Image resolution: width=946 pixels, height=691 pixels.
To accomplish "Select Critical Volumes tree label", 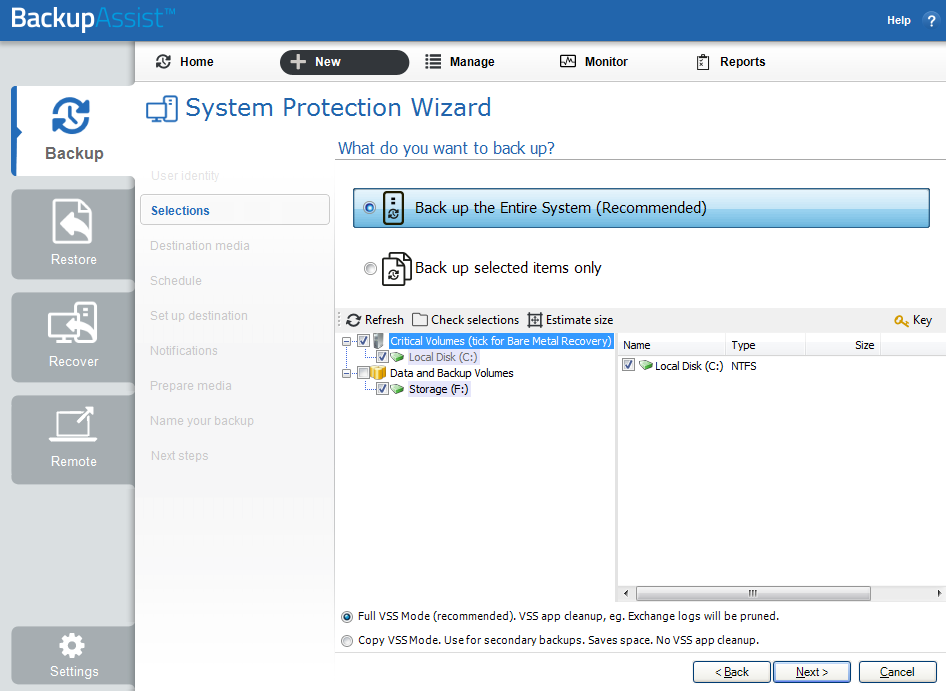I will (x=501, y=341).
